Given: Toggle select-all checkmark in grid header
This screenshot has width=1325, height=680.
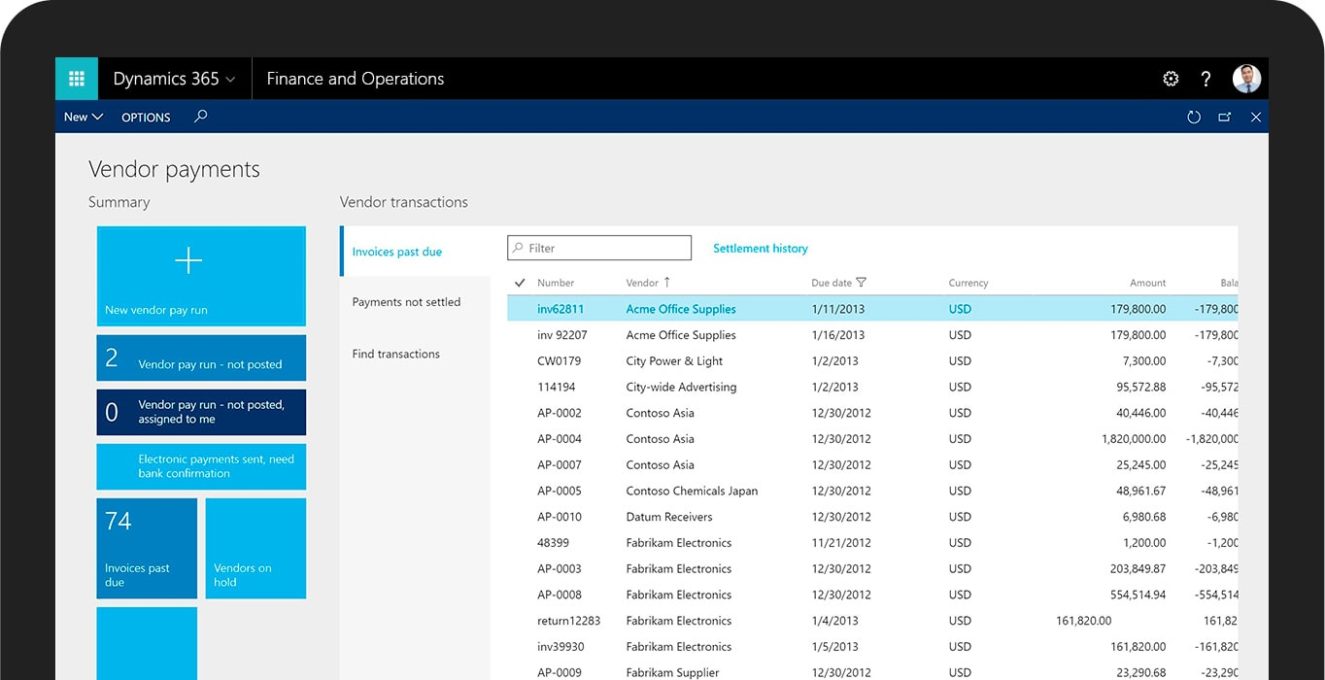Looking at the screenshot, I should [519, 283].
